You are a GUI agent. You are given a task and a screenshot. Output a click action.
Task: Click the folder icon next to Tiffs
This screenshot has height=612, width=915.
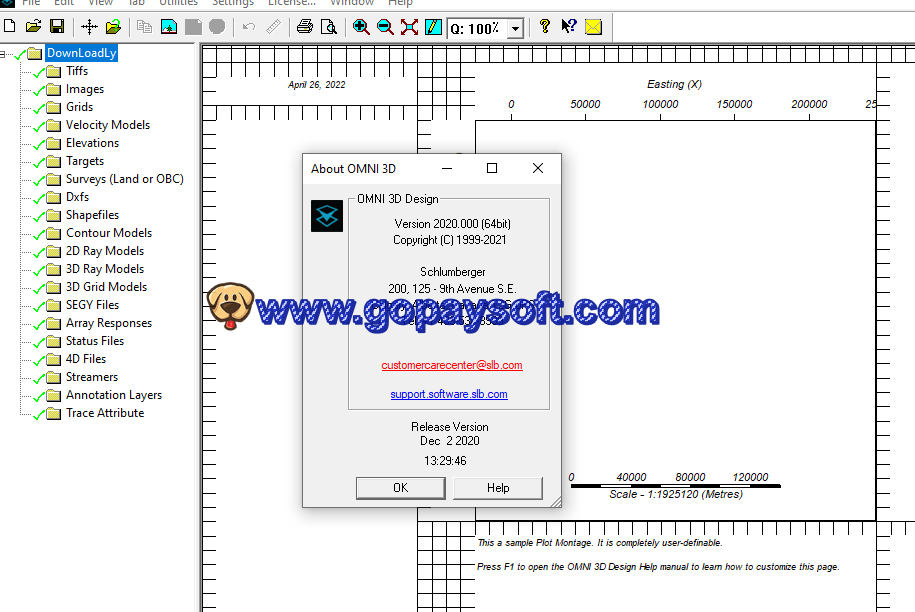(x=54, y=71)
